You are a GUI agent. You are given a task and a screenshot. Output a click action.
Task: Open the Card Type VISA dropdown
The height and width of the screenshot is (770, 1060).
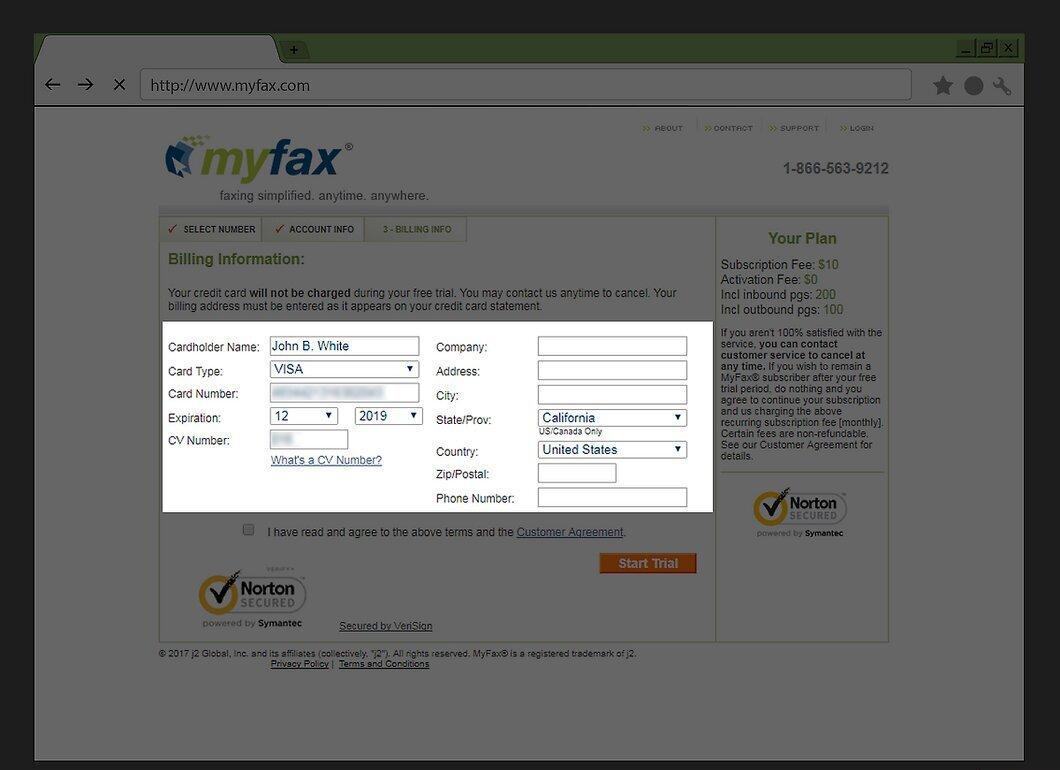point(344,369)
